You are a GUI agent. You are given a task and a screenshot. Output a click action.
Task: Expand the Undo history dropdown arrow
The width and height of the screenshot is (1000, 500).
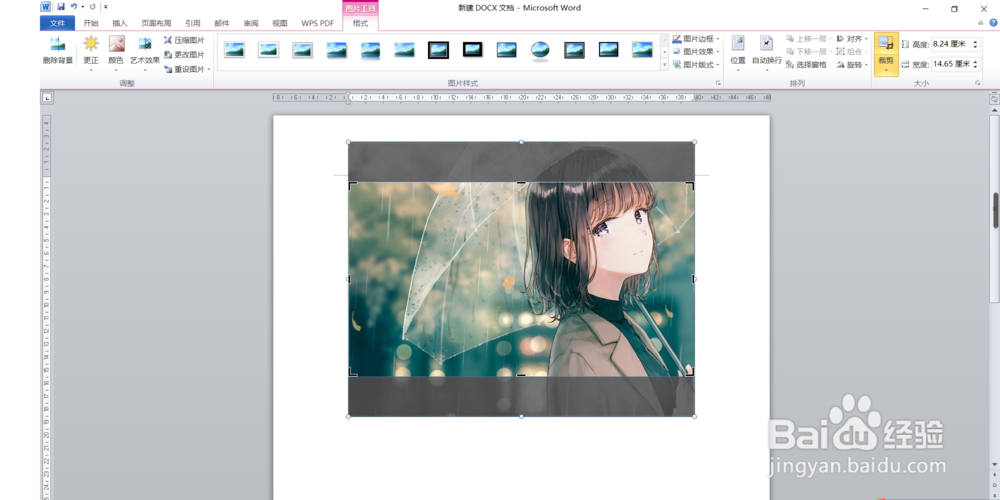[x=83, y=7]
